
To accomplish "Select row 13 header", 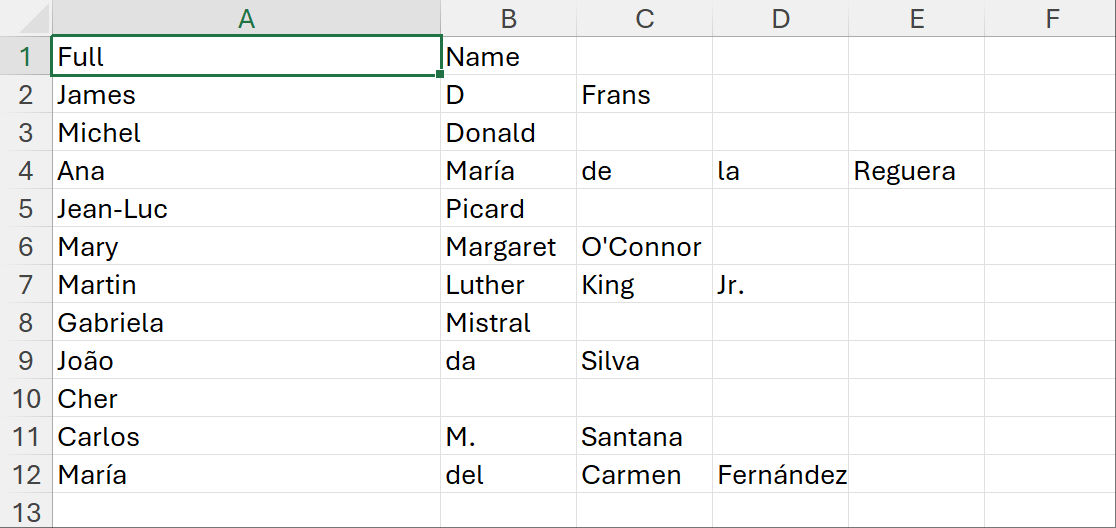I will (x=26, y=513).
